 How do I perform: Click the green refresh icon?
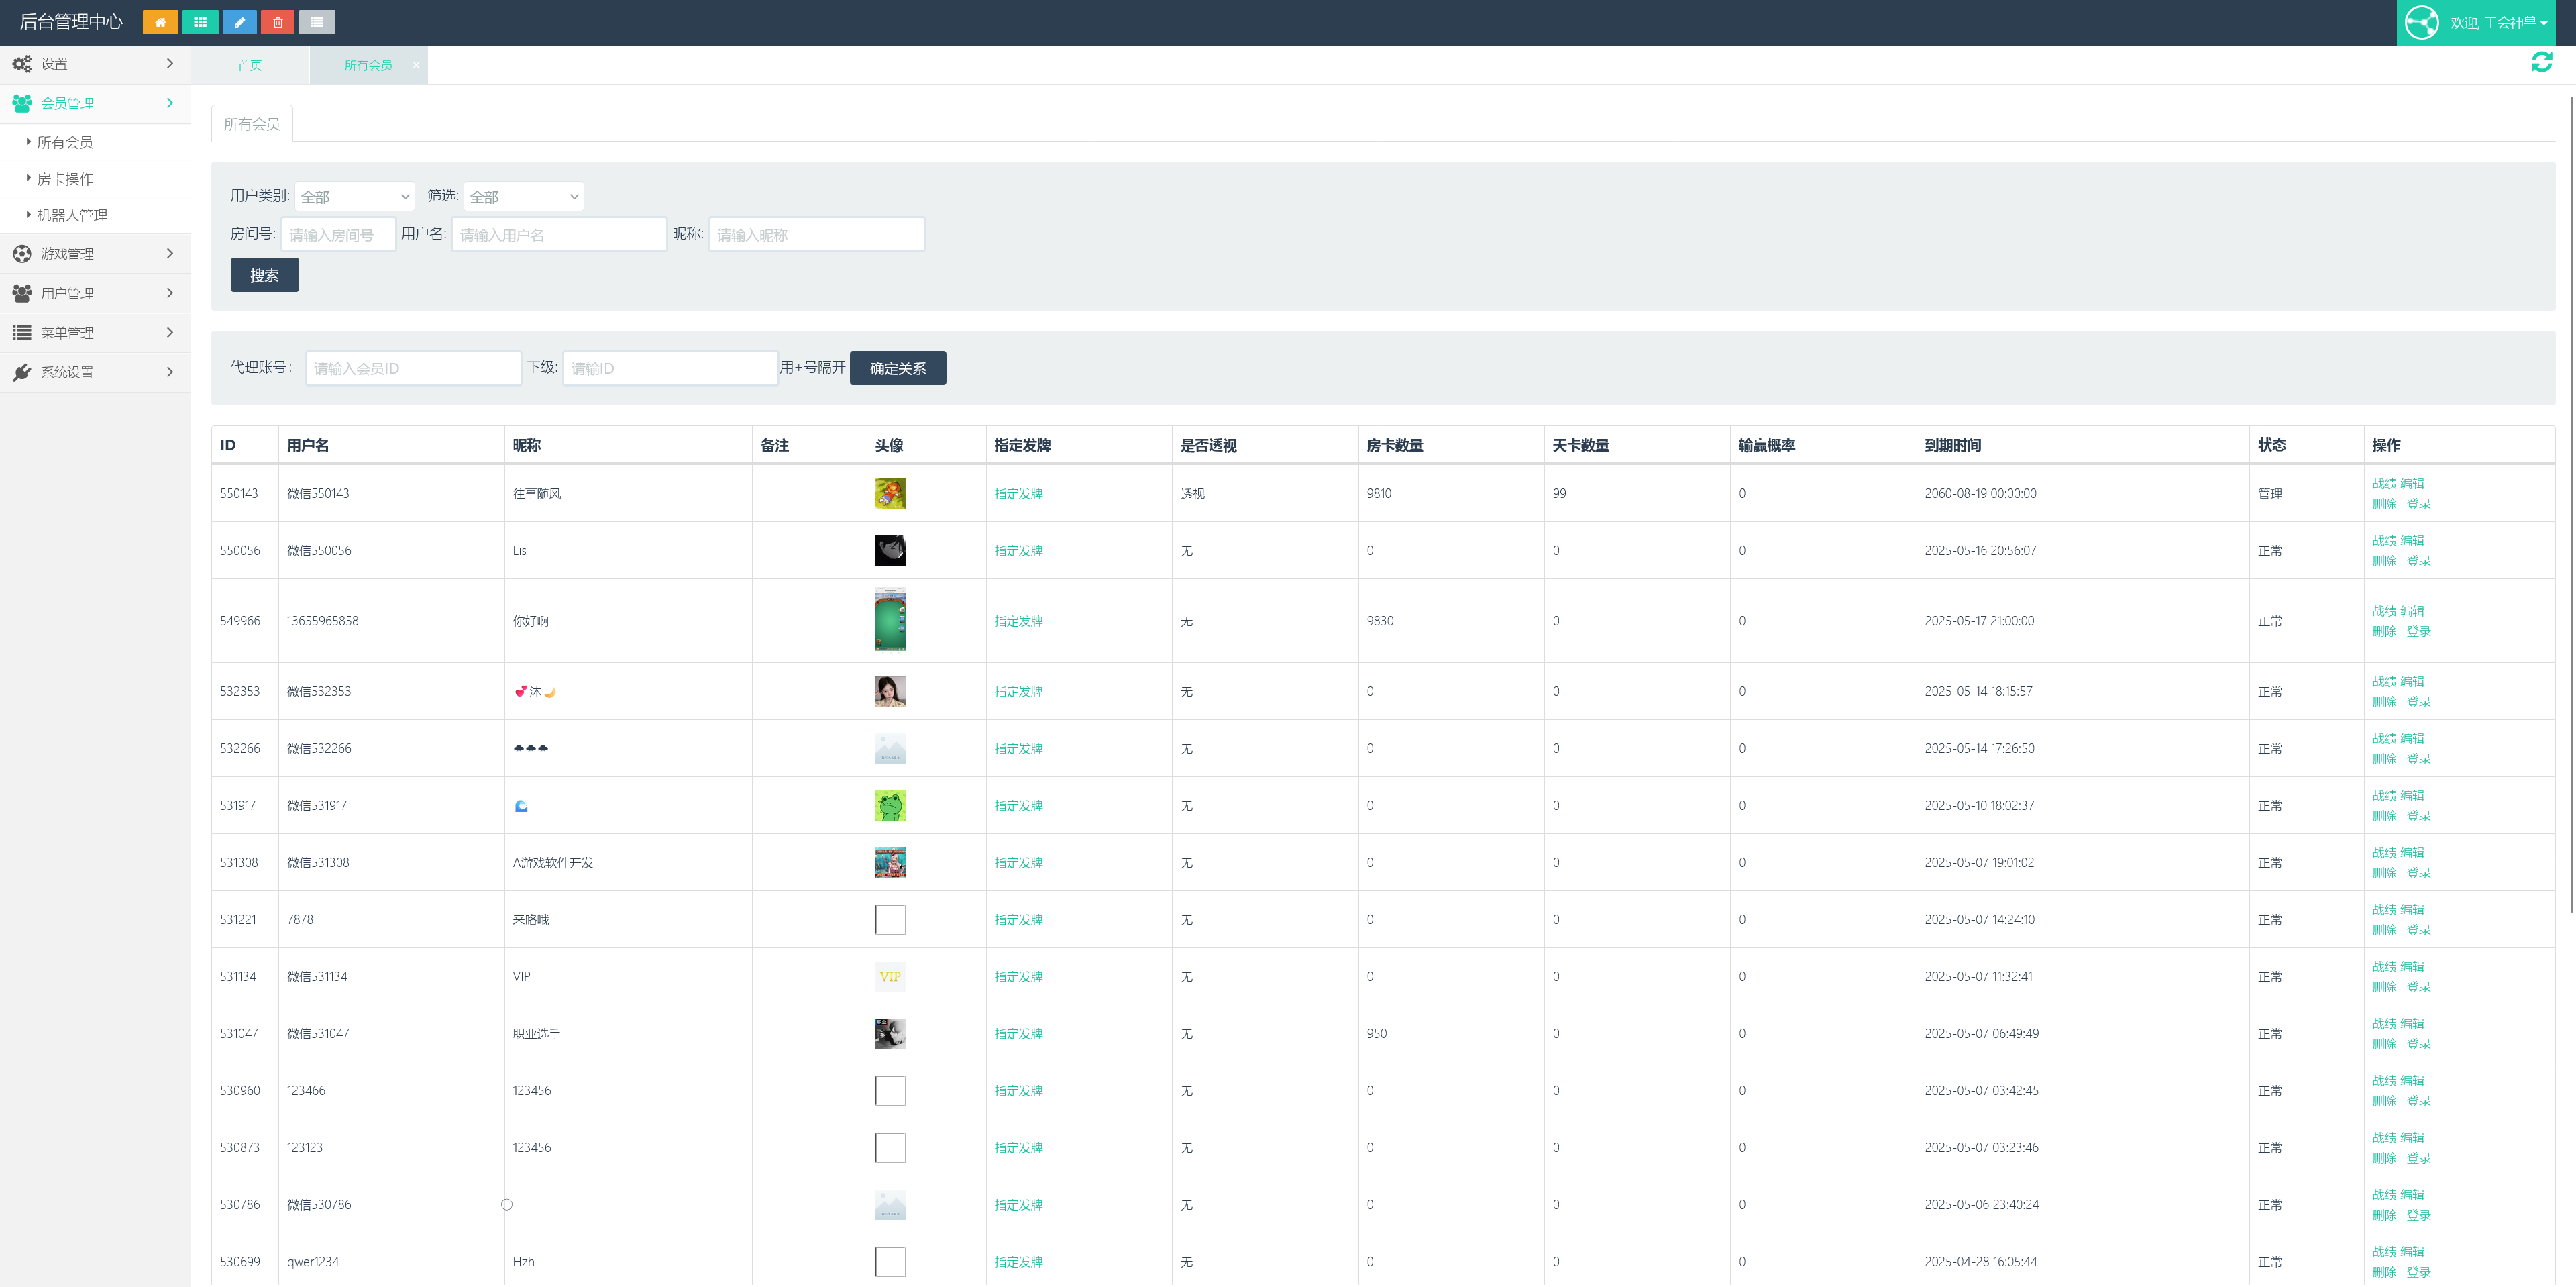(x=2541, y=63)
